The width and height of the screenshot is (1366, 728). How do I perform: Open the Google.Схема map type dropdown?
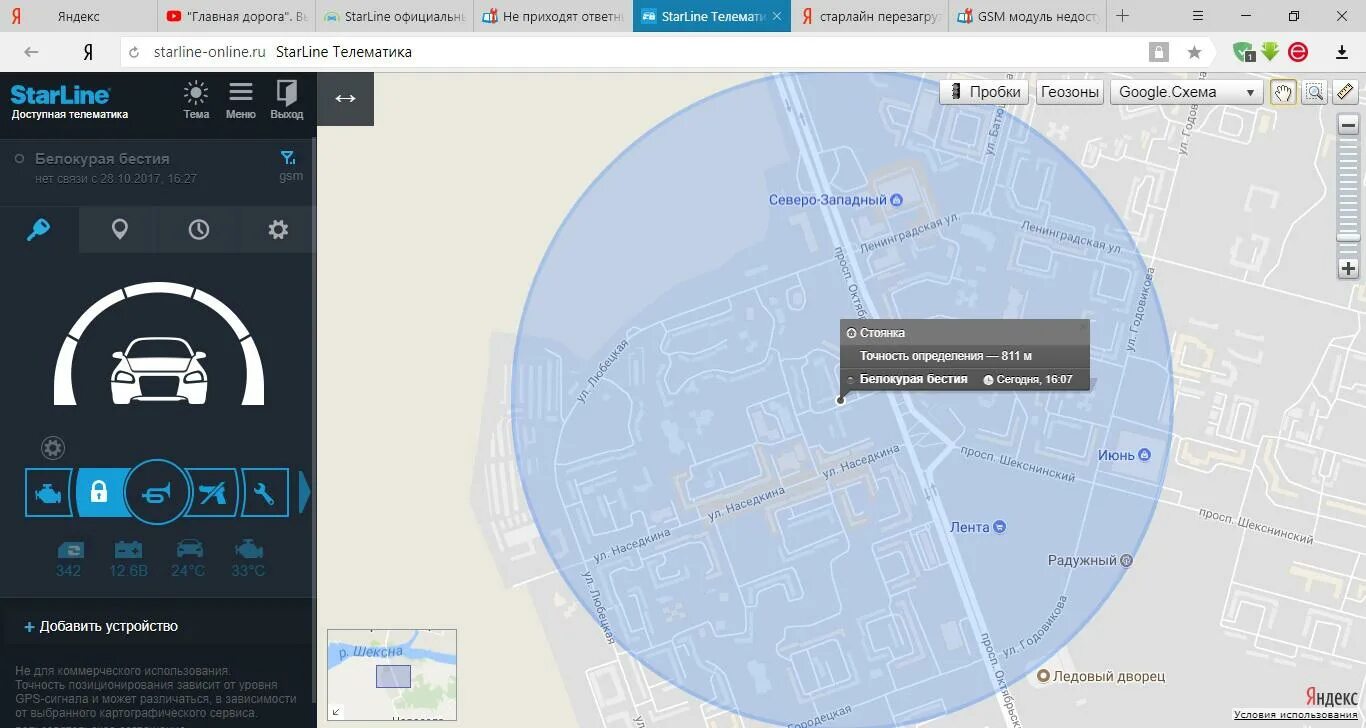1186,92
